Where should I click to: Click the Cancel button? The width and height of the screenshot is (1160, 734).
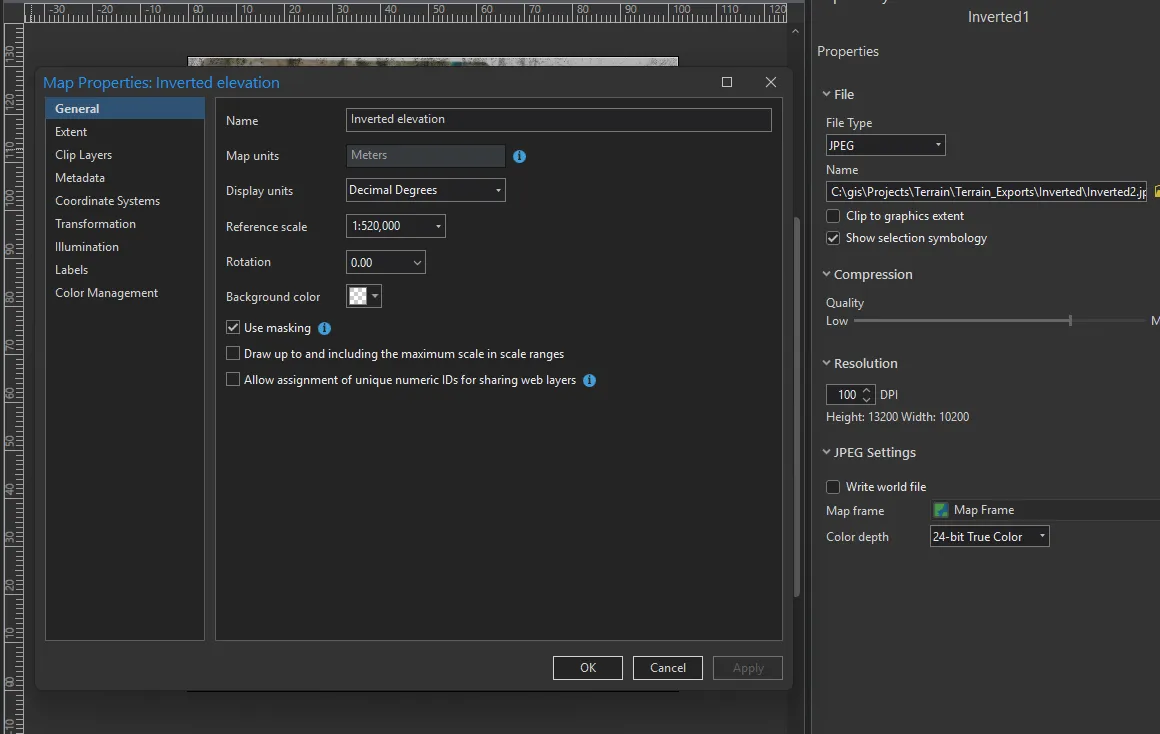point(667,668)
